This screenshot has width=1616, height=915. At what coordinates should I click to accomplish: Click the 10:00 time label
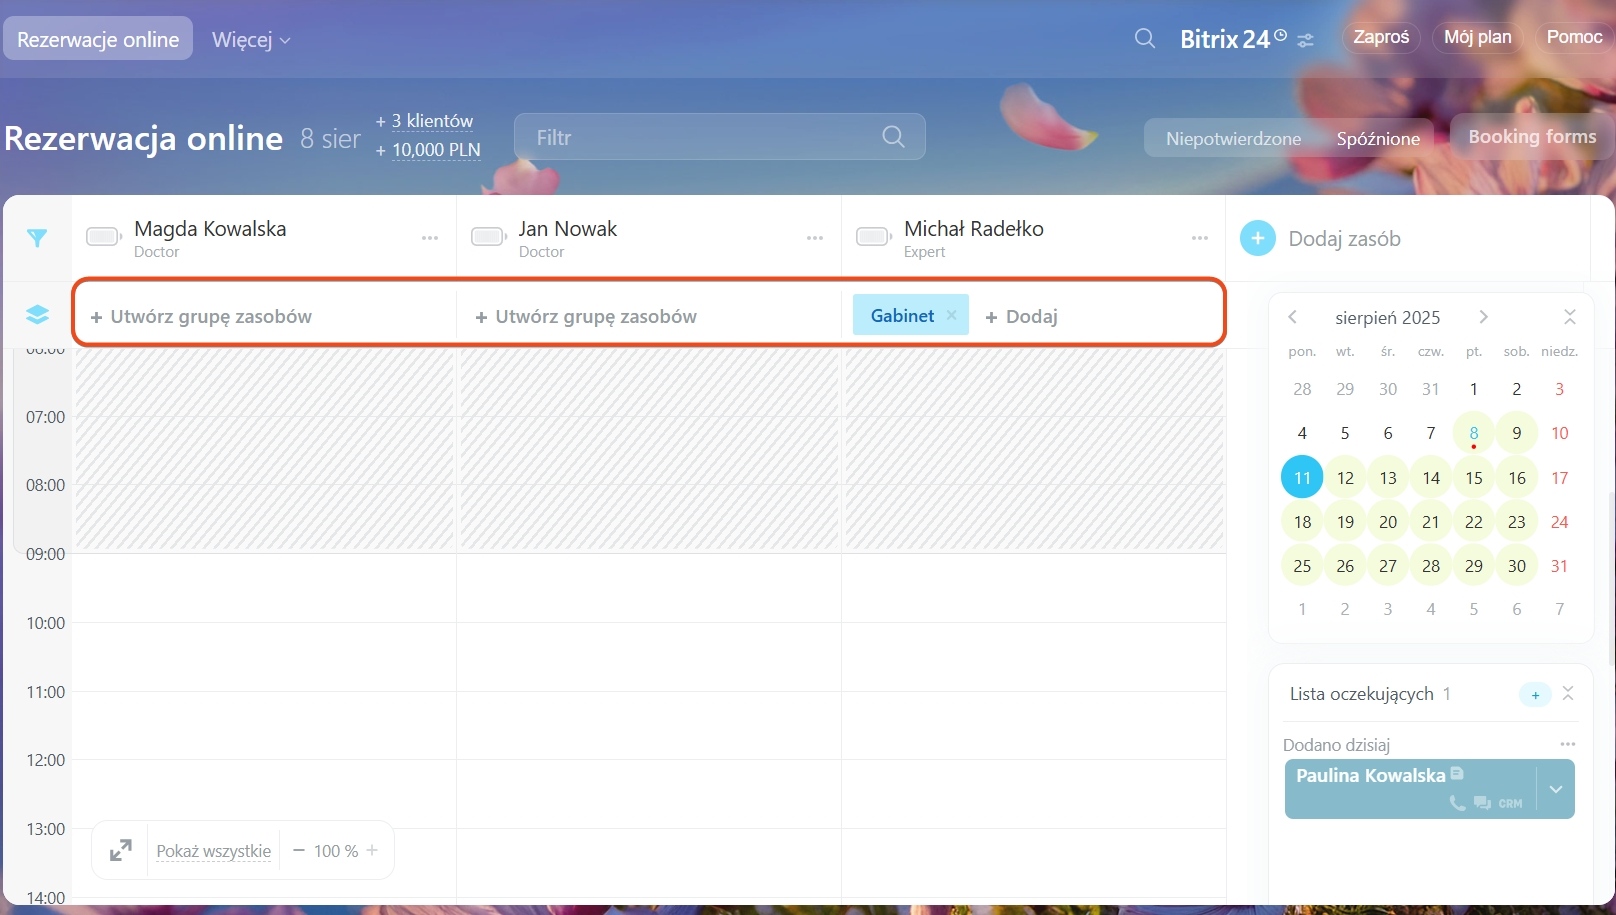pyautogui.click(x=45, y=623)
